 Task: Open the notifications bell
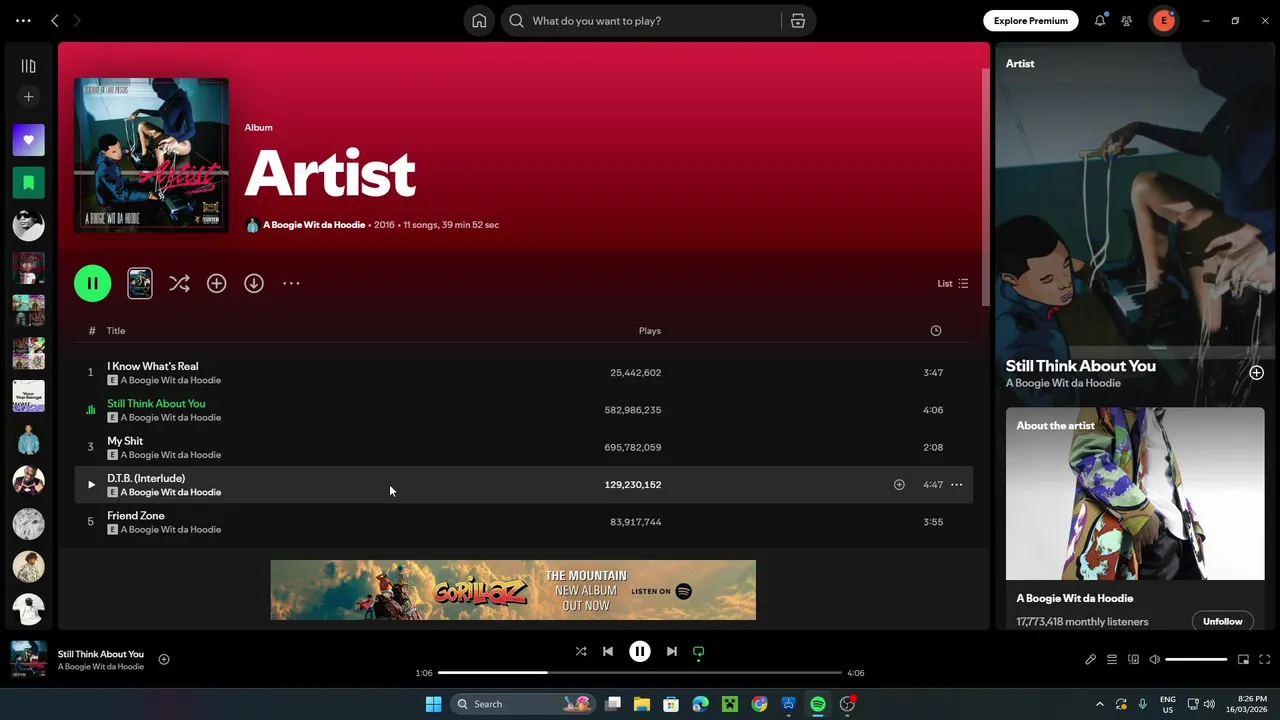1100,20
